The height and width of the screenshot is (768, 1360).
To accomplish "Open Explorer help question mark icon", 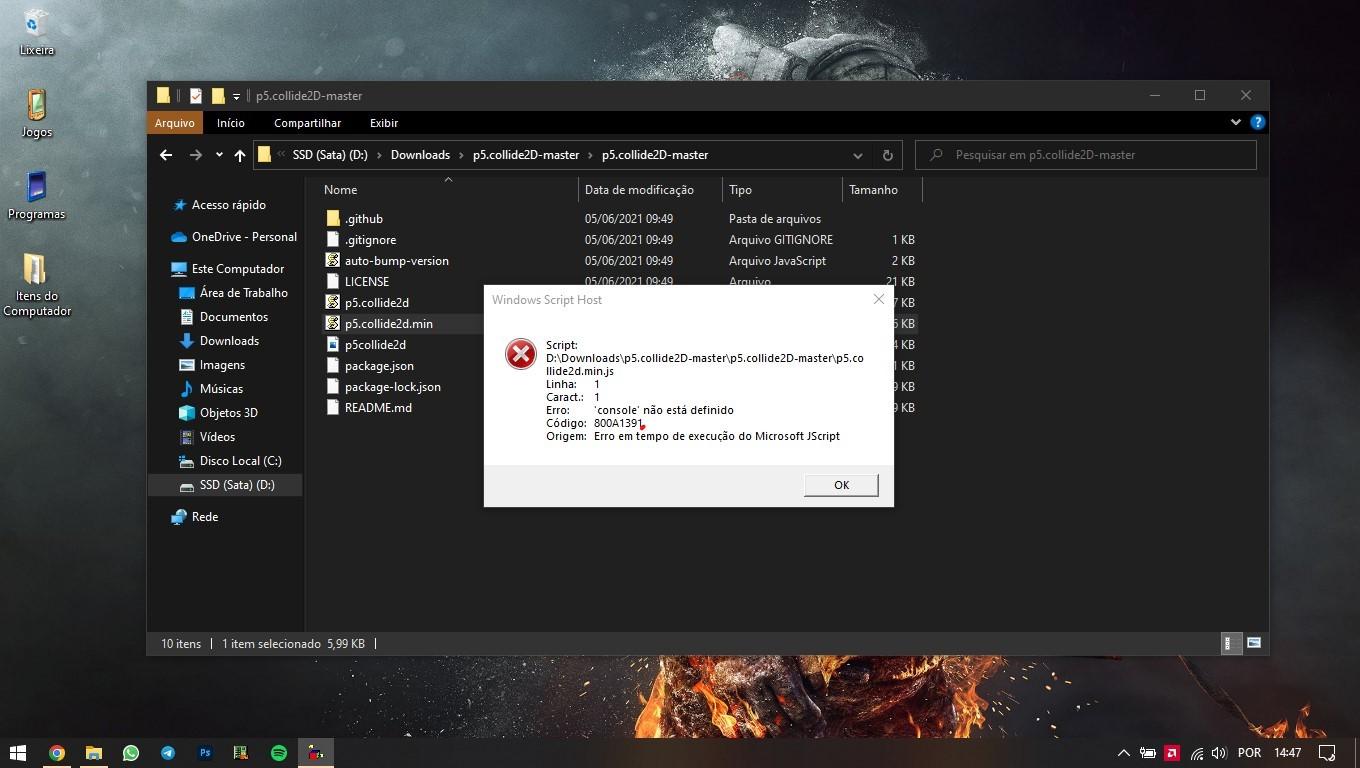I will (1257, 122).
